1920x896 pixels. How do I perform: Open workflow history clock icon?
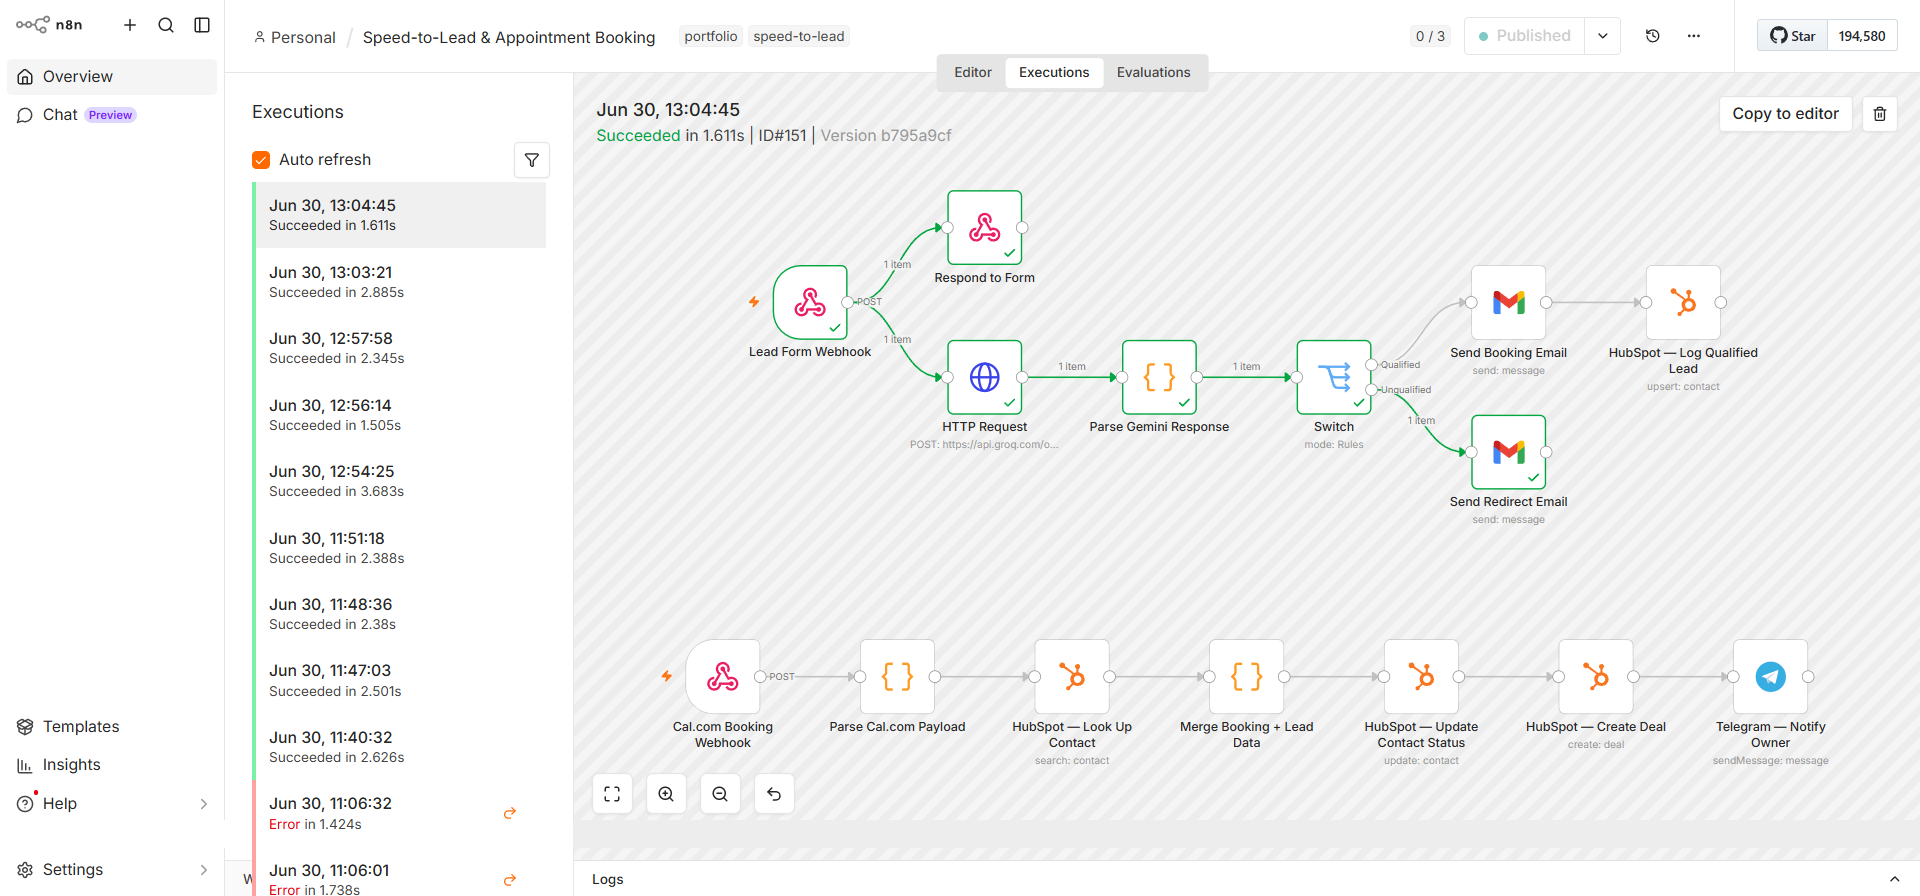[1653, 36]
